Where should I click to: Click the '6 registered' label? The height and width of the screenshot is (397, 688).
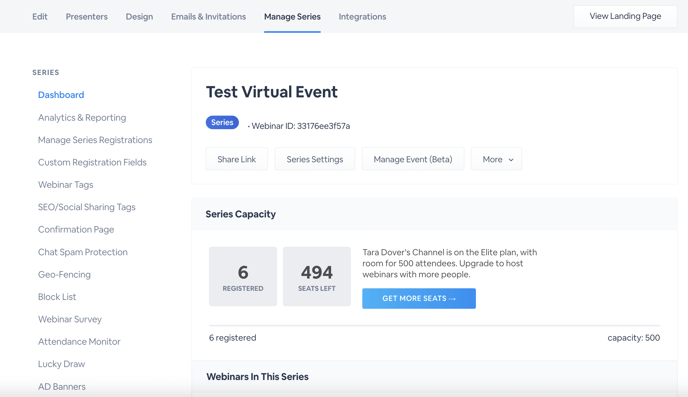click(x=233, y=338)
